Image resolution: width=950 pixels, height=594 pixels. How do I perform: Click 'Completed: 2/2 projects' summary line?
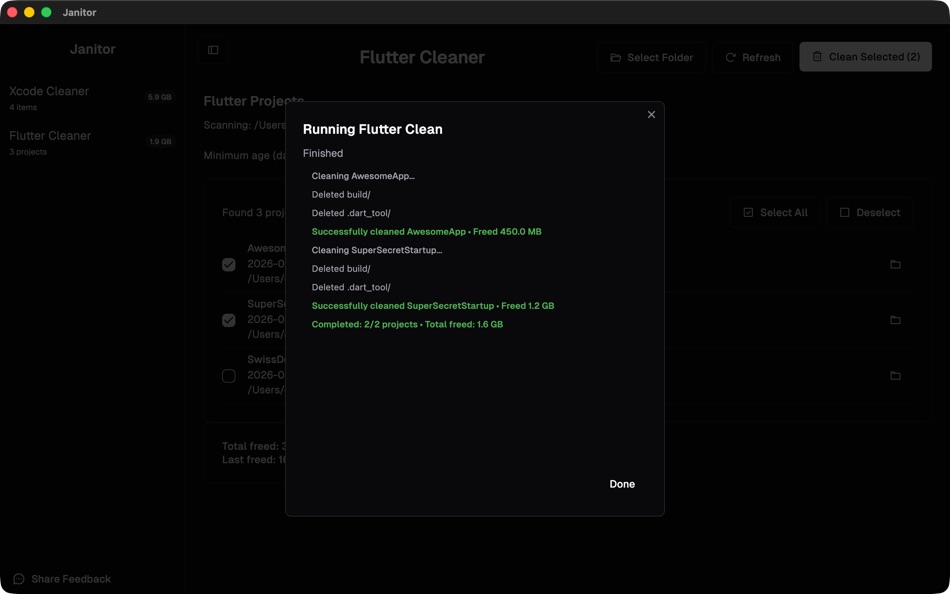407,324
